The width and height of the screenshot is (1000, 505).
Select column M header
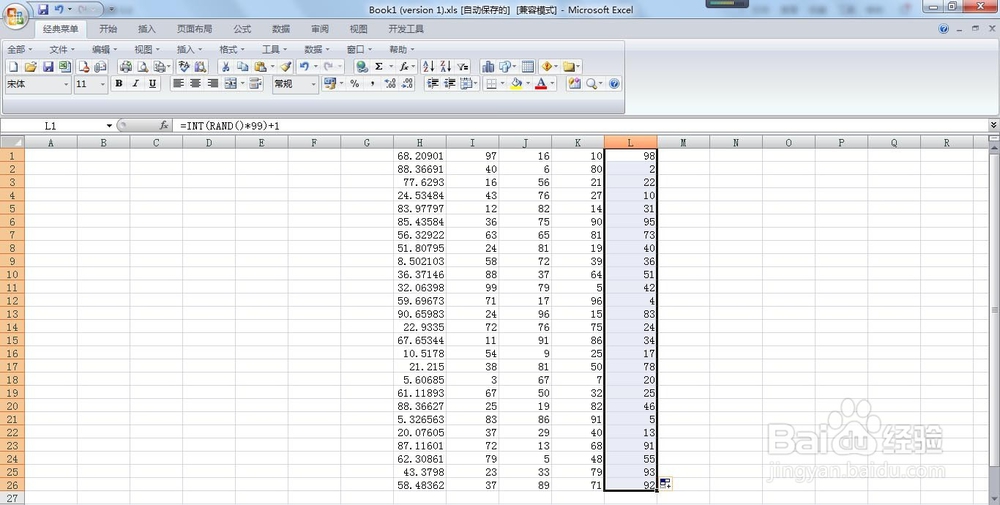coord(683,143)
